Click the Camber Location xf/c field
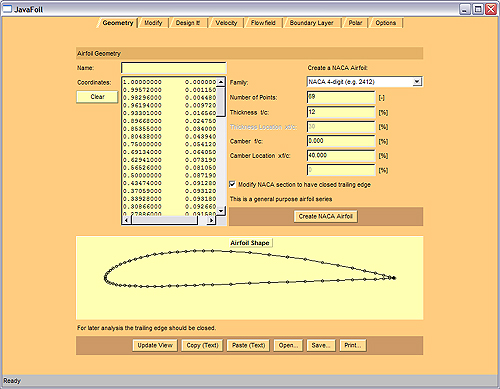This screenshot has width=500, height=389. 341,156
